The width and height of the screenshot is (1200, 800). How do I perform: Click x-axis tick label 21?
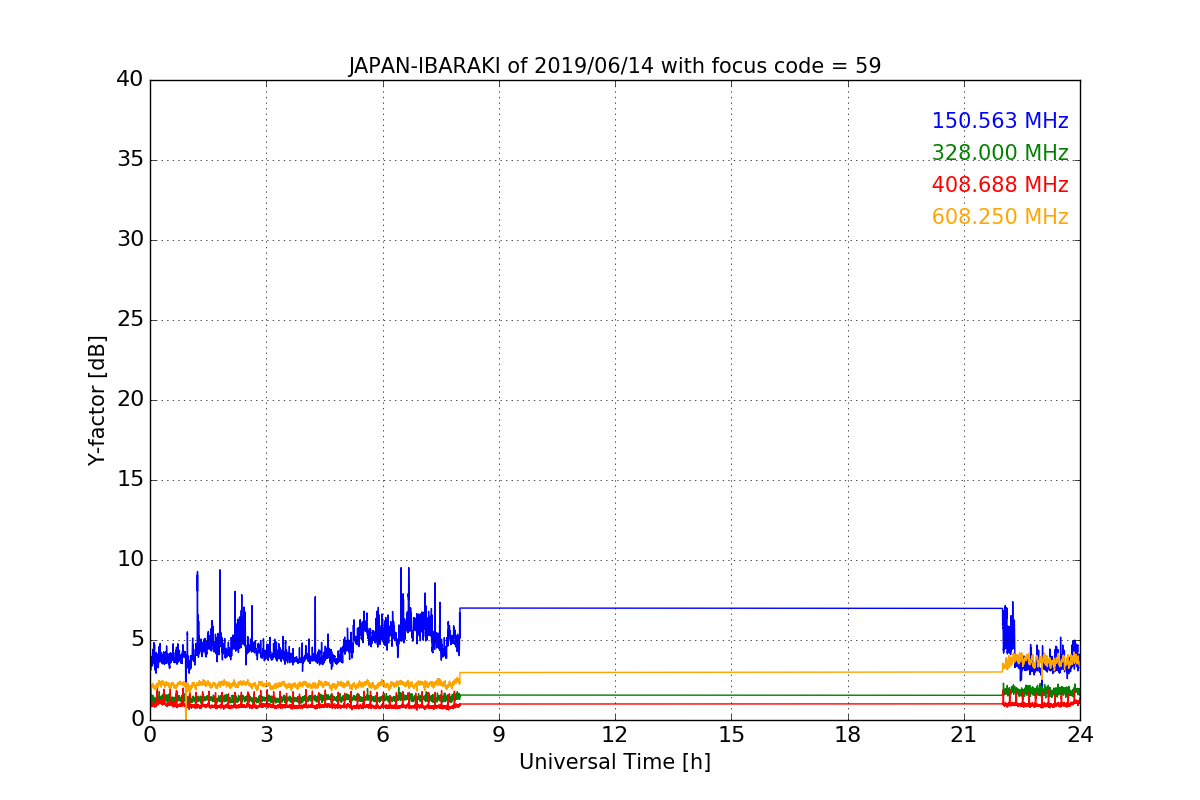point(964,735)
